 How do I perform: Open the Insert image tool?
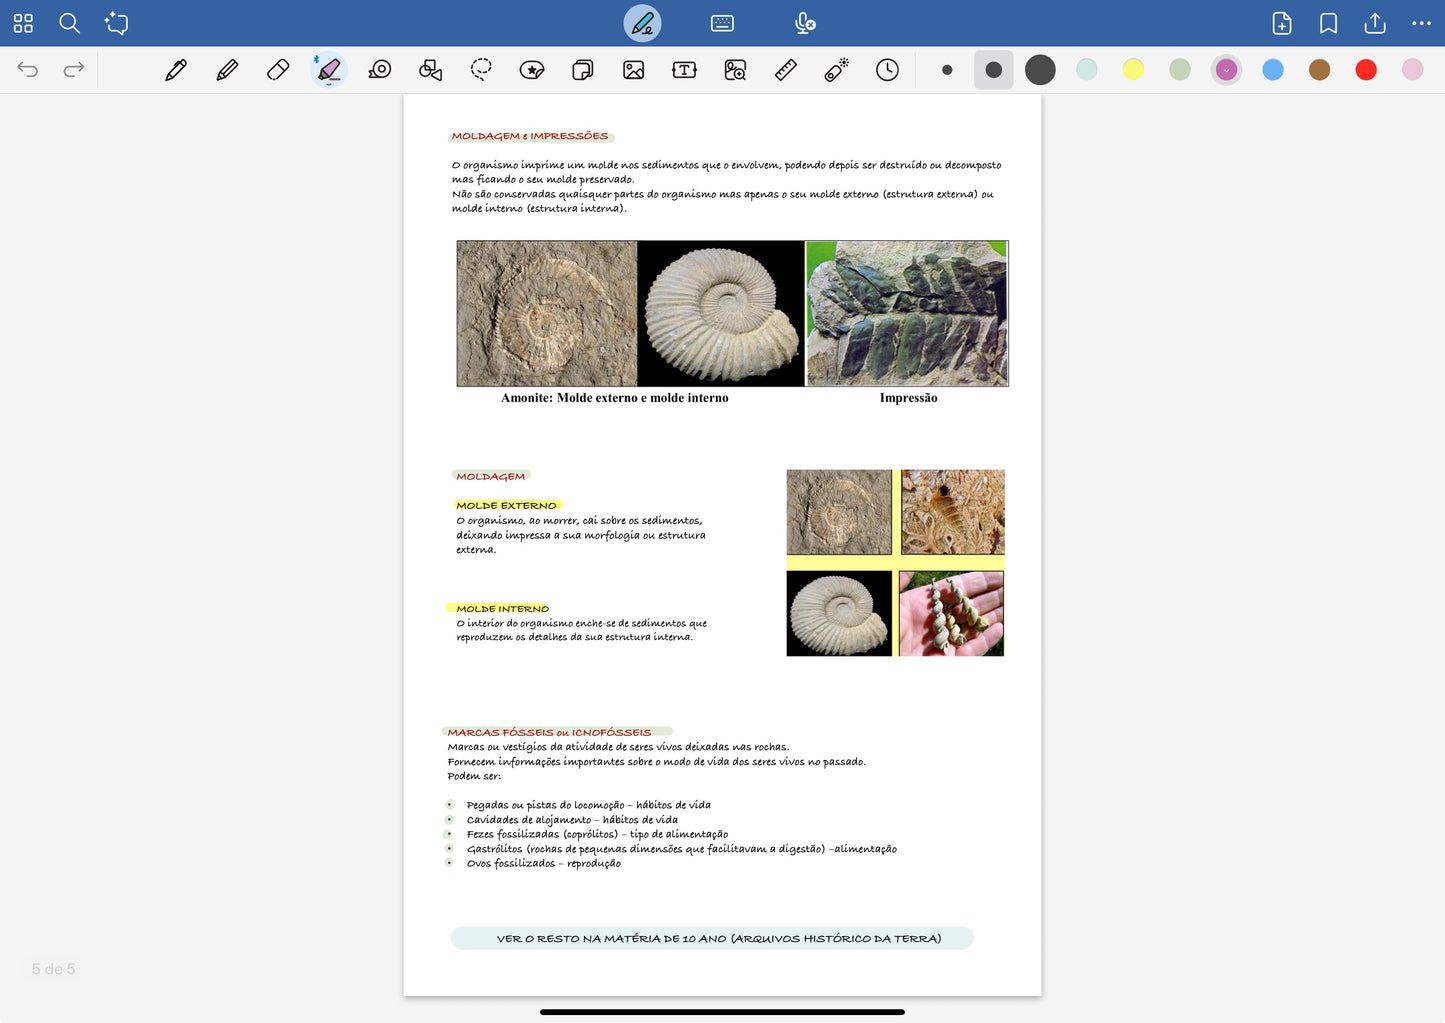pyautogui.click(x=633, y=70)
